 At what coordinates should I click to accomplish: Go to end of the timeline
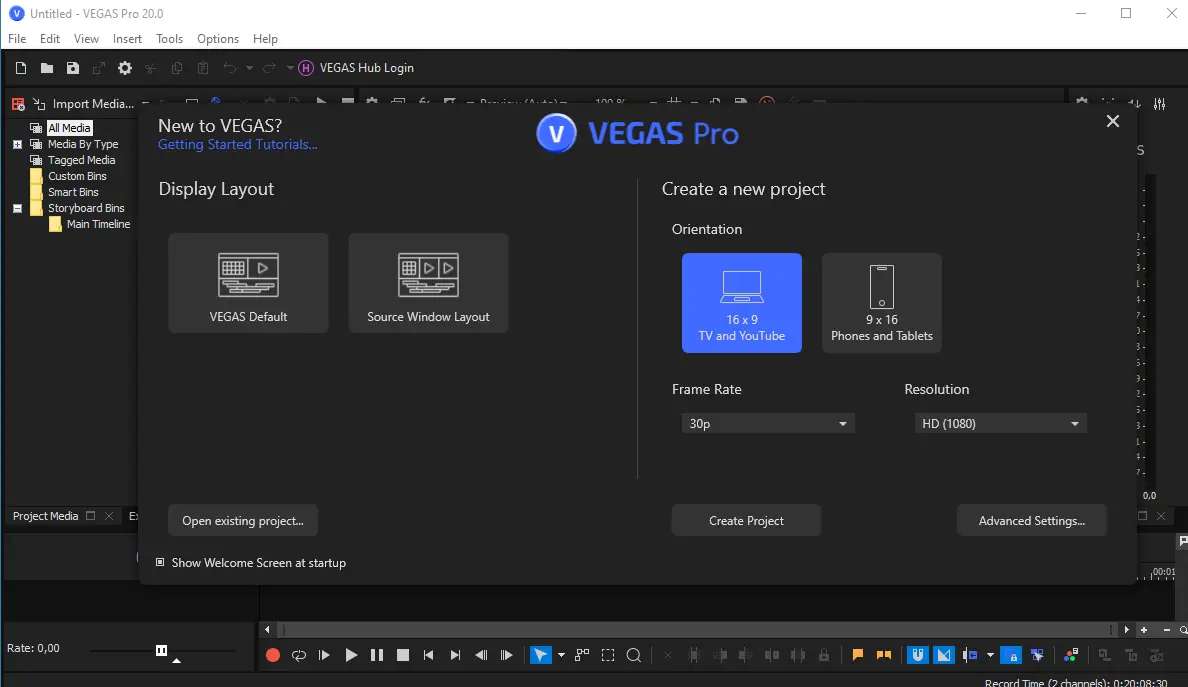tap(455, 655)
